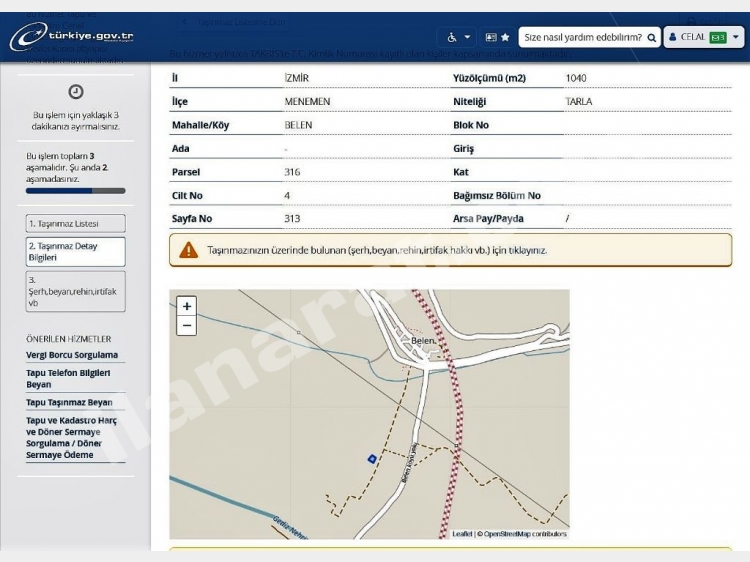Click the BELEN value in Mahalle/Köy row

298,125
